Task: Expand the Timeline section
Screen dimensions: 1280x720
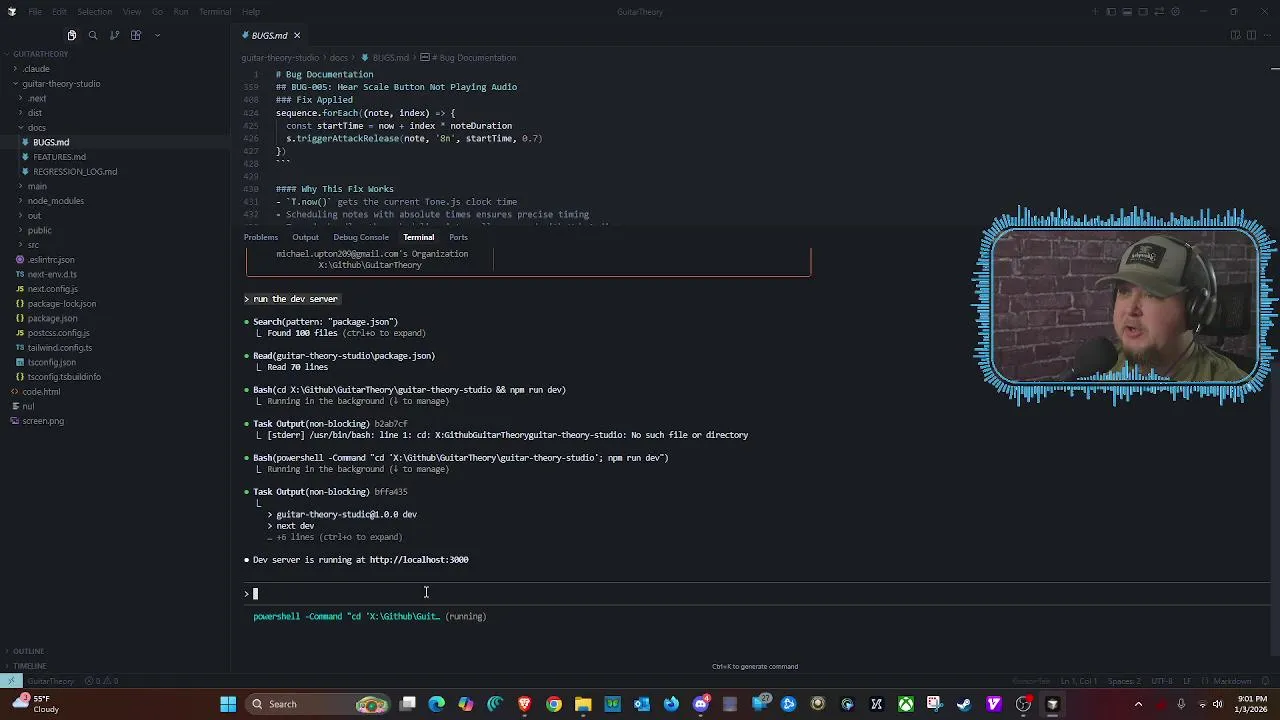Action: tap(29, 666)
